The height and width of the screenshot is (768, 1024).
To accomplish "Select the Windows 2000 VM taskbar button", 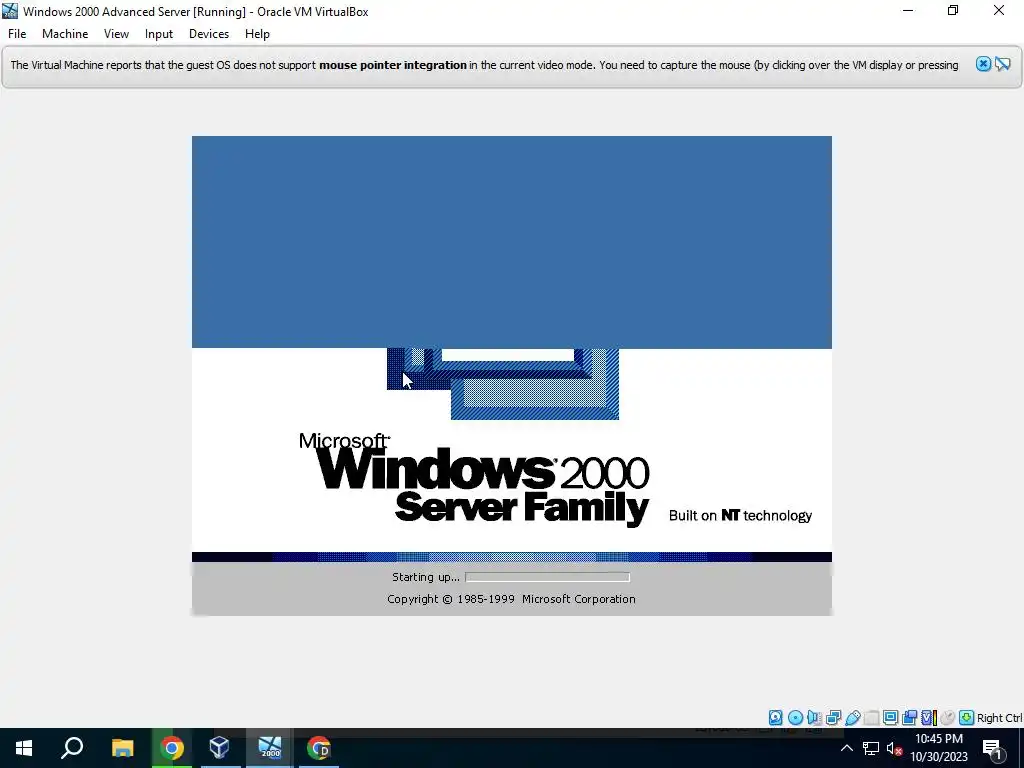I will click(x=269, y=748).
